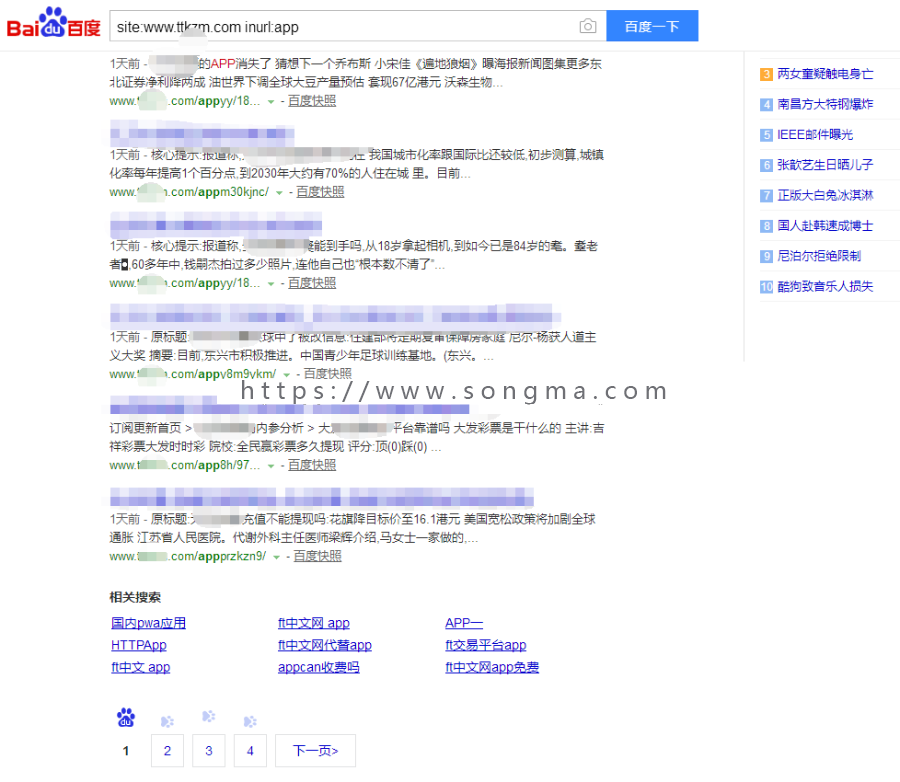Screen dimensions: 900x782
Task: Expand arrow next to app8h/97 URL
Action: click(x=271, y=466)
